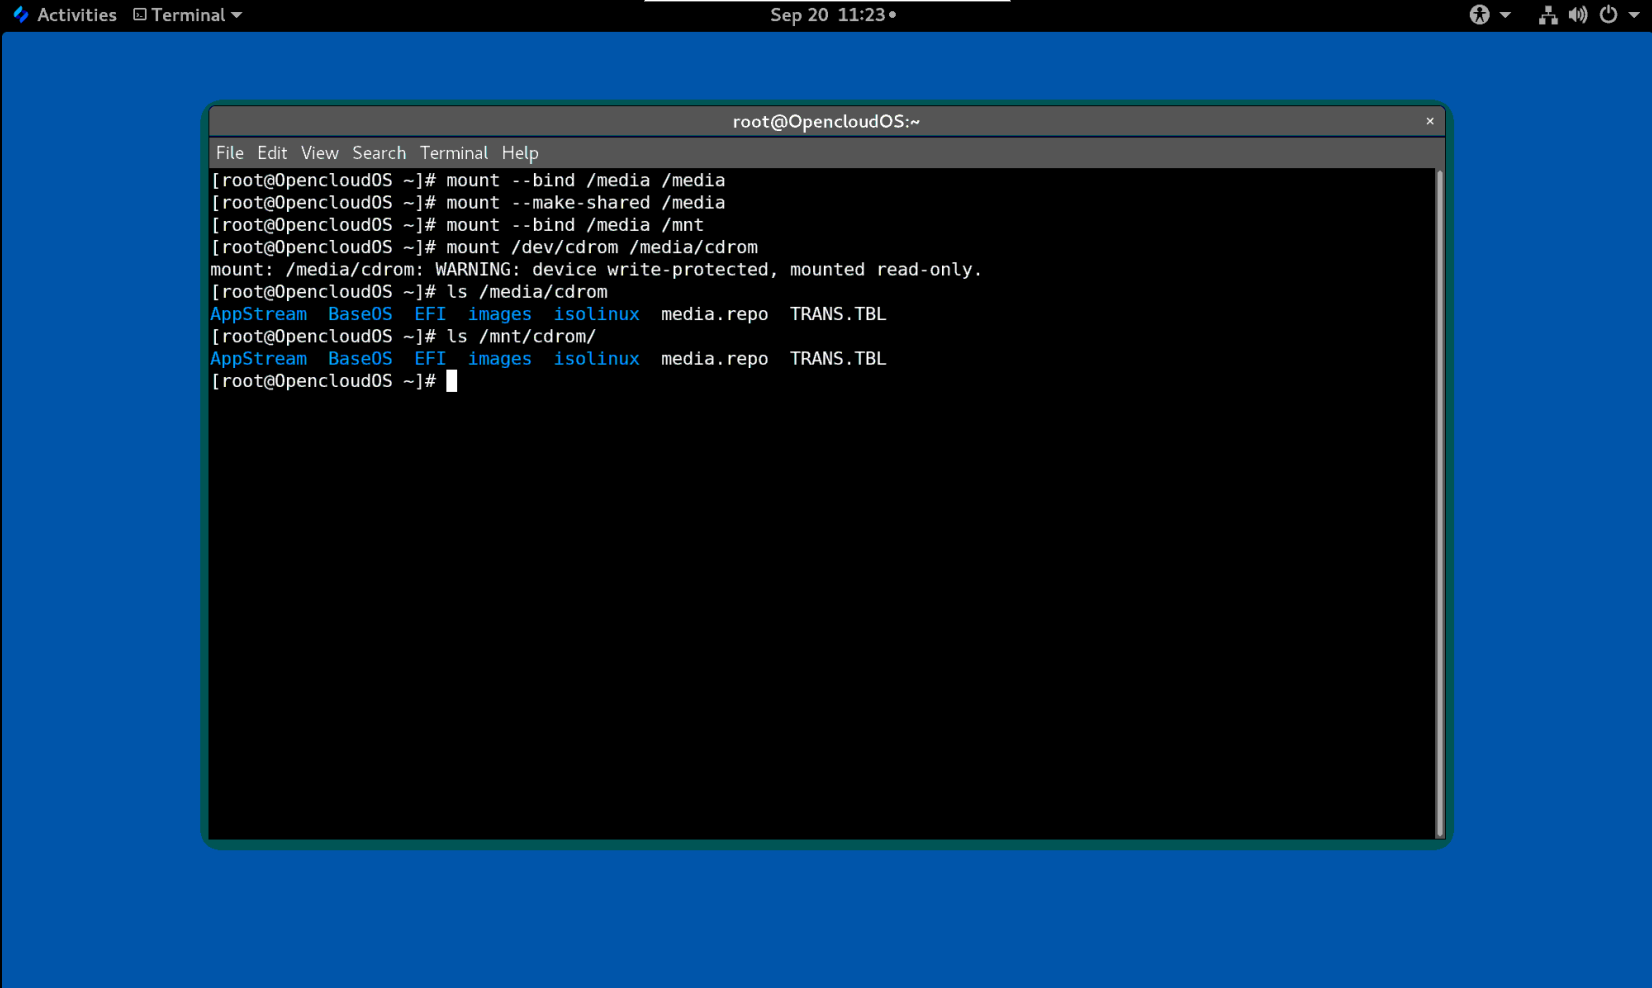Click TRANS.TBL in the second ls output

click(x=838, y=359)
